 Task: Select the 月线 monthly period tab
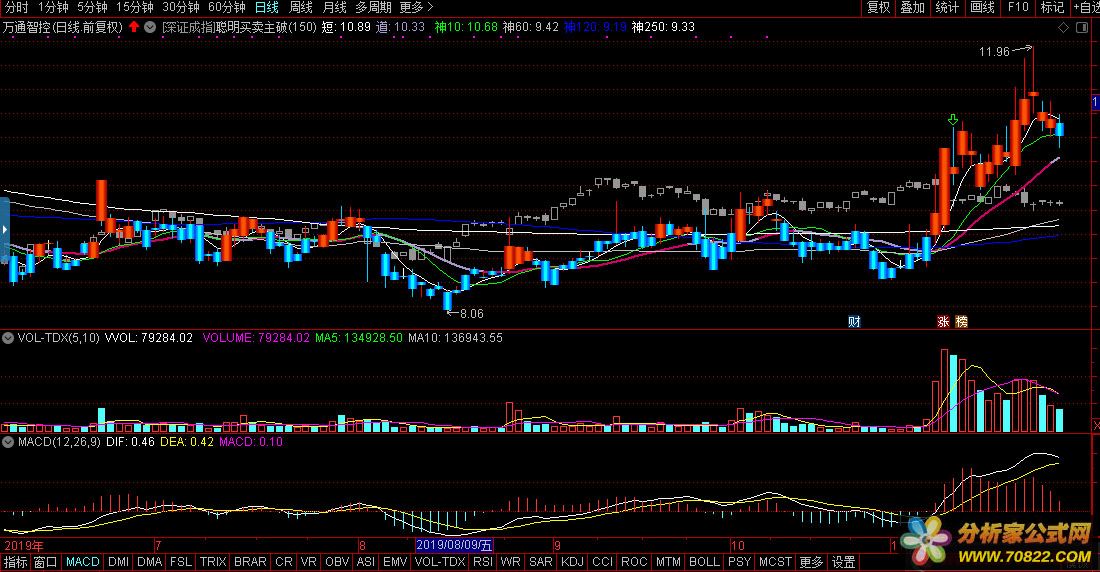pyautogui.click(x=335, y=7)
